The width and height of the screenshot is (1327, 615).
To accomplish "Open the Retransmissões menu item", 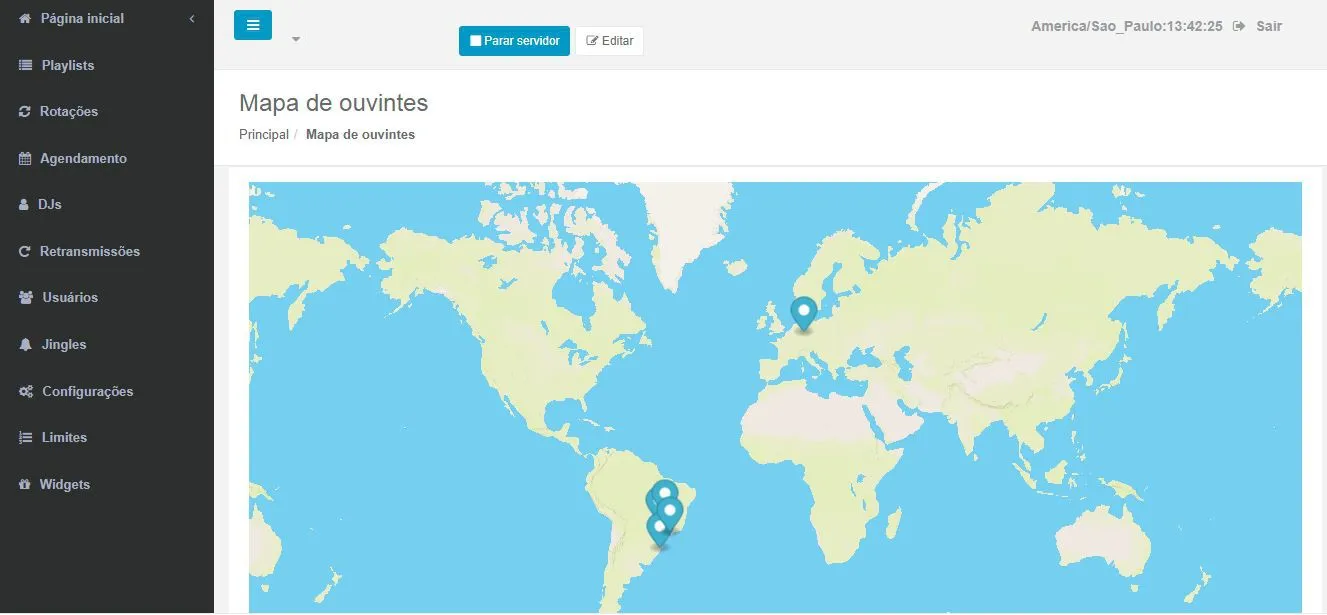I will point(89,252).
